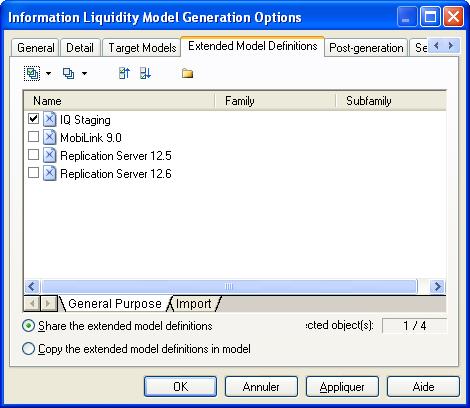Check the Replication Server 12.5 checkbox
Image resolution: width=470 pixels, height=408 pixels.
pos(33,155)
